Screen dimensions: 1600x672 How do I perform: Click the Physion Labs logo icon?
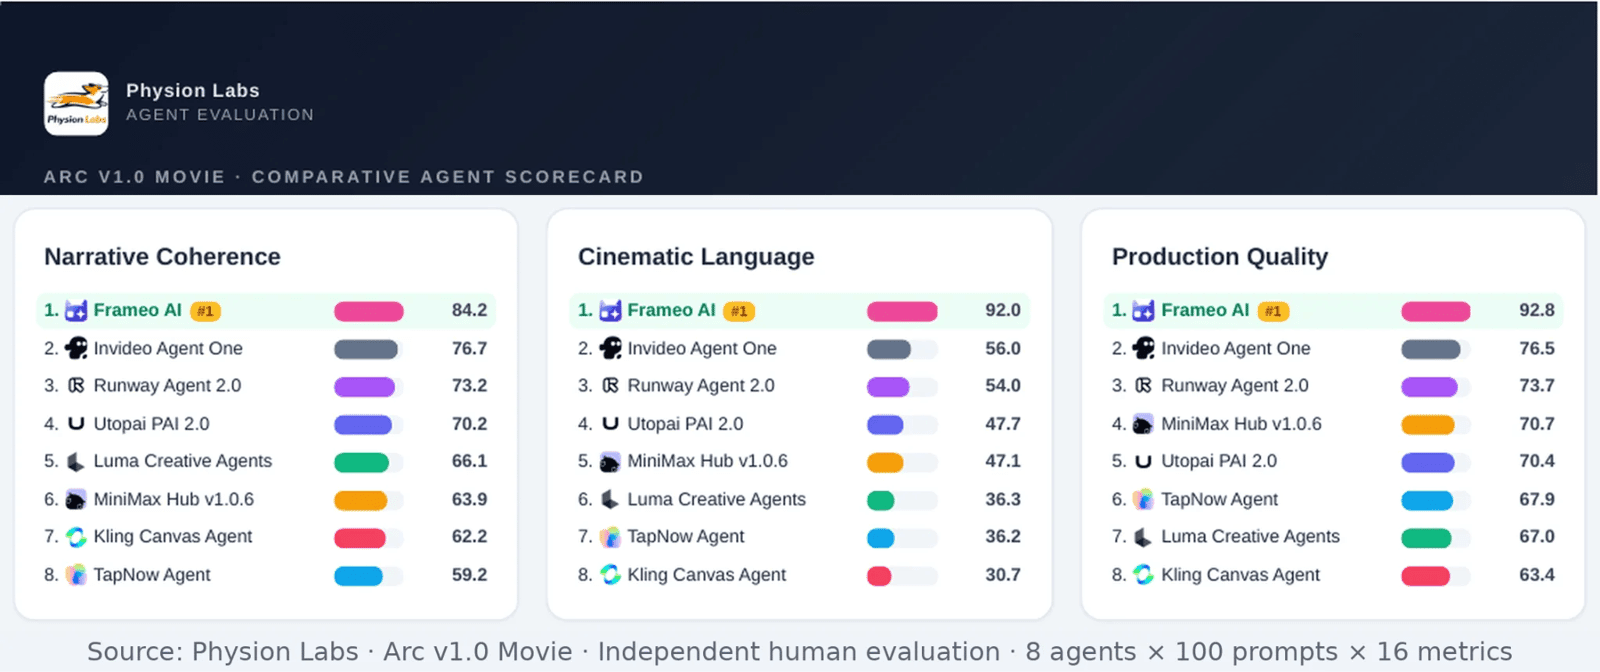tap(76, 103)
